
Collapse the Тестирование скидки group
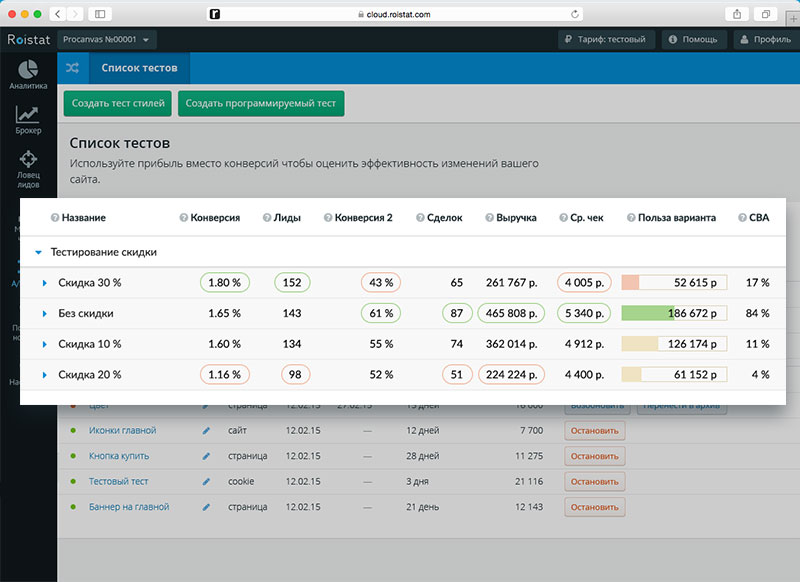pyautogui.click(x=38, y=253)
